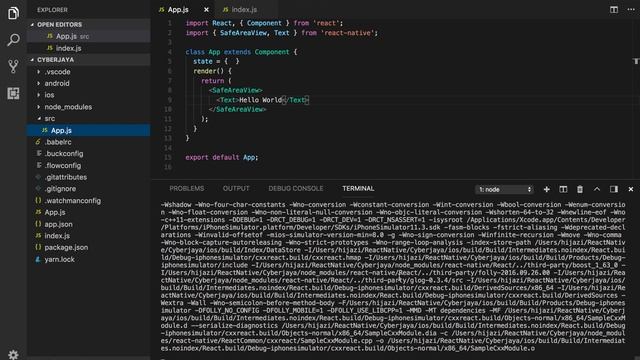Switch to the index.js editor tab
Viewport: 640px width, 360px height.
(x=244, y=9)
